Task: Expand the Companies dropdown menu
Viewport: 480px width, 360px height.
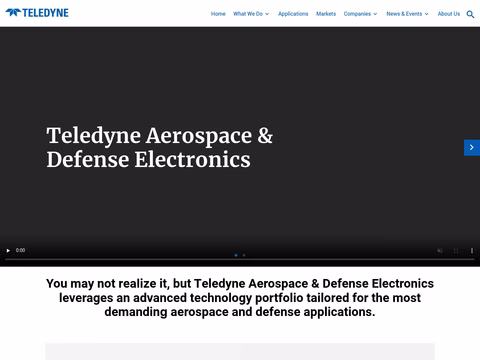Action: tap(360, 14)
